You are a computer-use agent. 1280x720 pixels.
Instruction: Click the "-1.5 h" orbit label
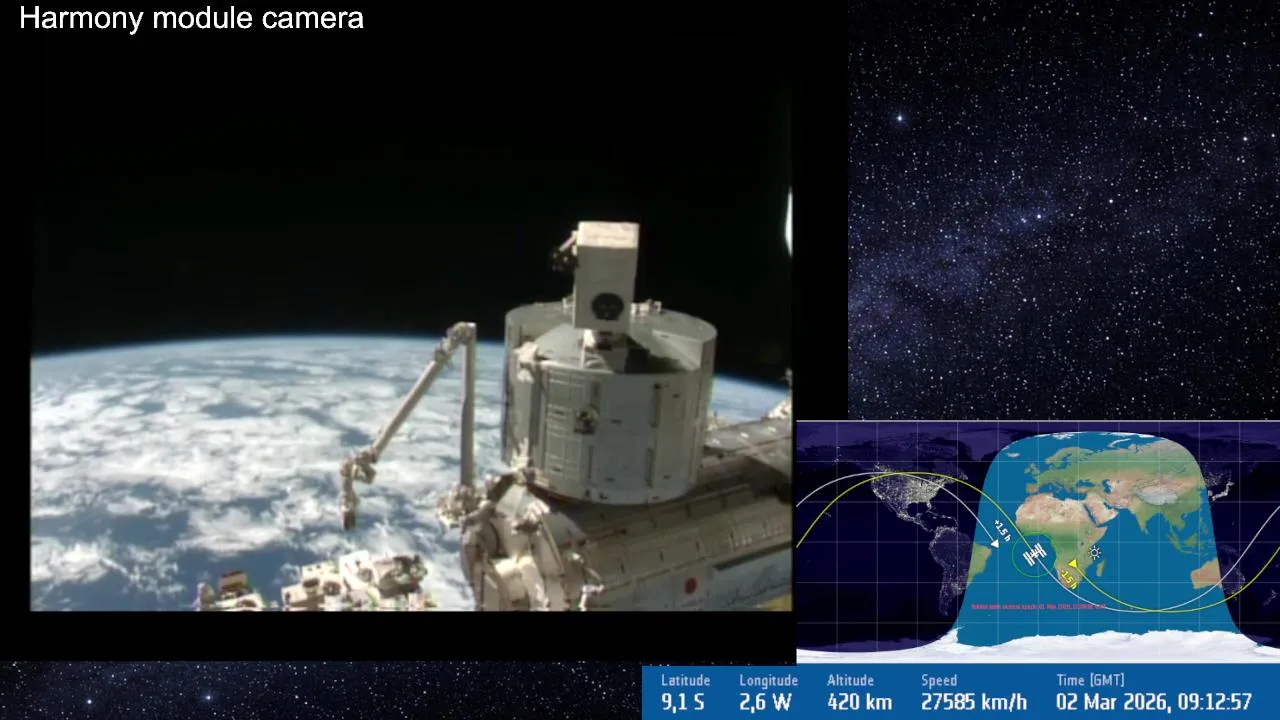[x=1069, y=579]
